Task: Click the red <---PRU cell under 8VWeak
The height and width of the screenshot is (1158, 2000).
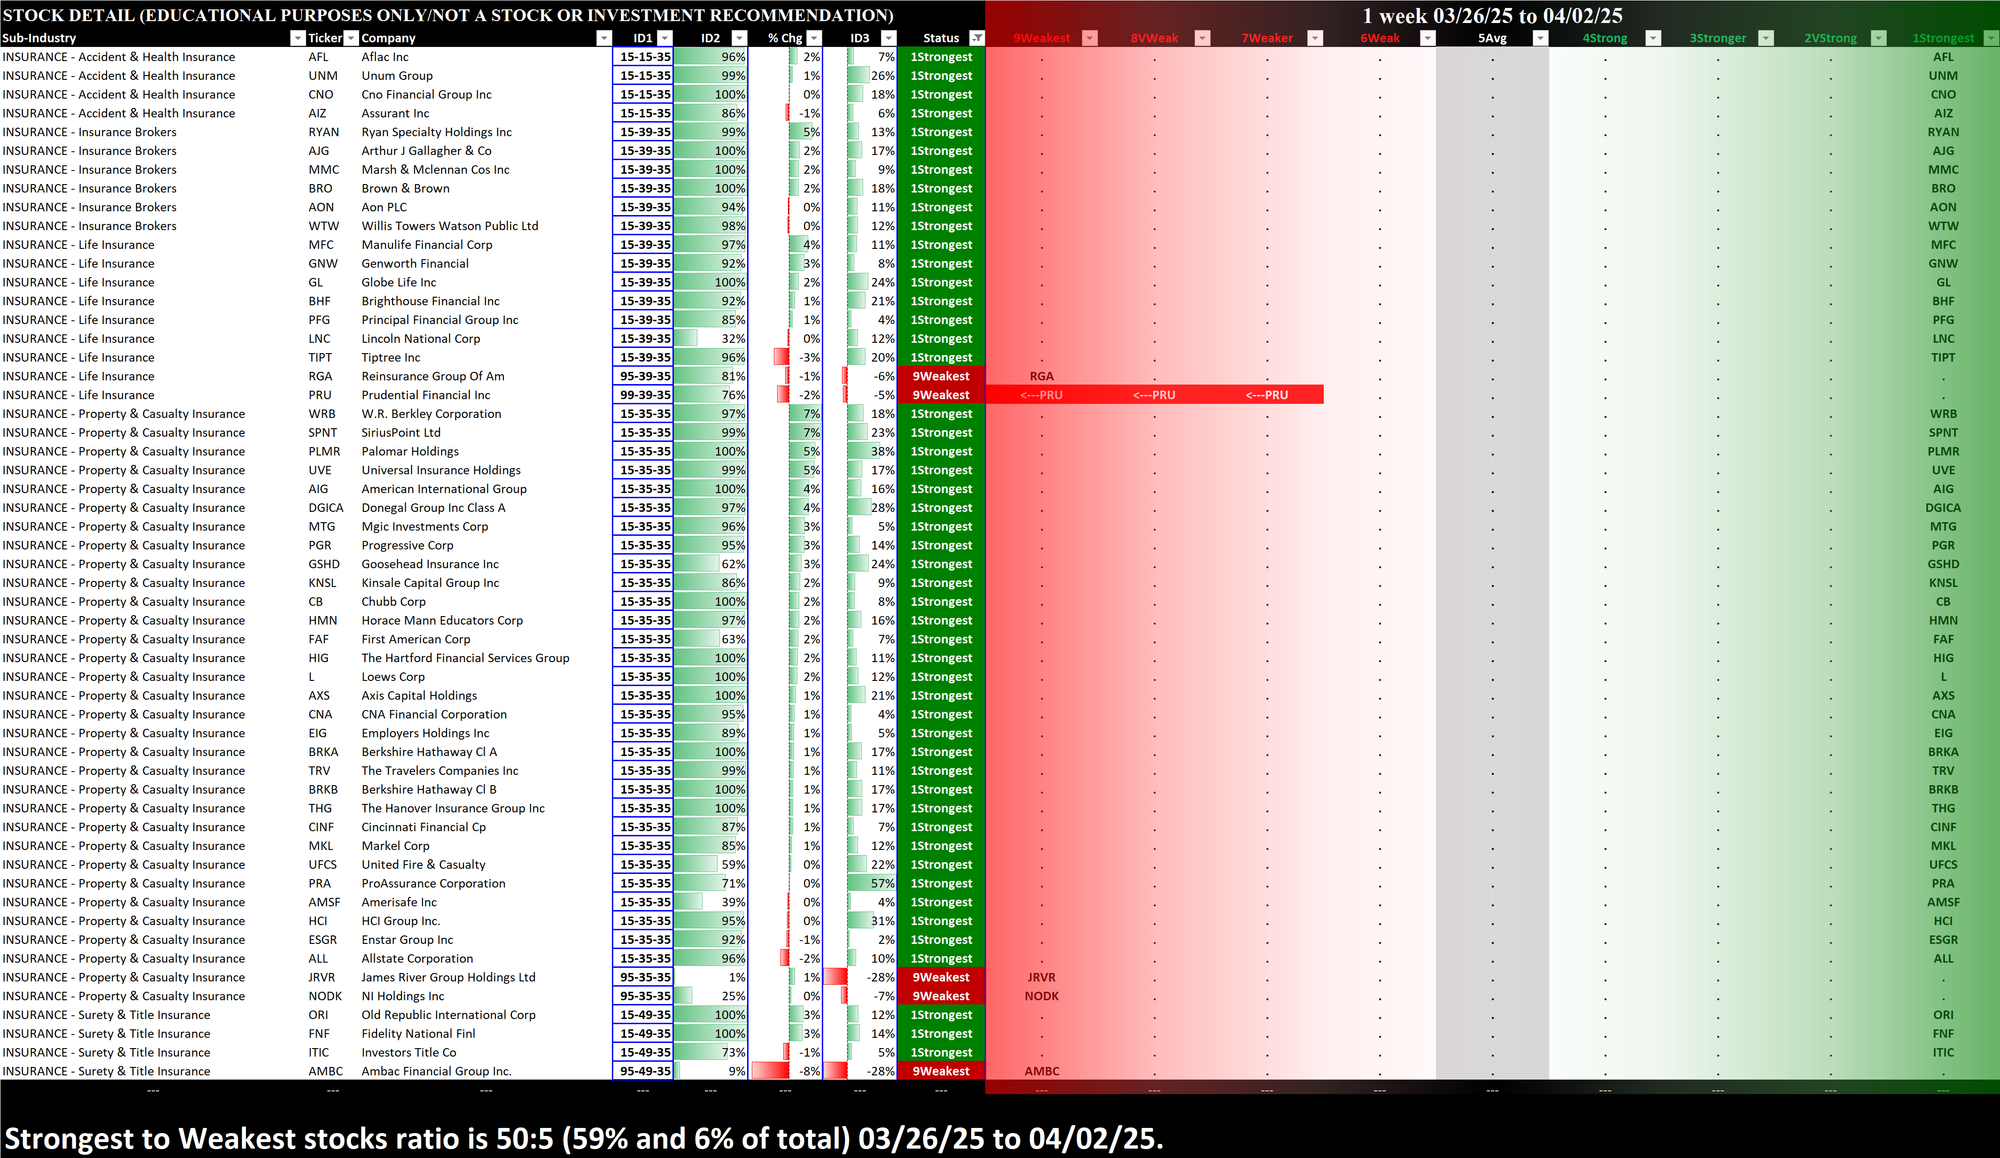Action: [1154, 395]
